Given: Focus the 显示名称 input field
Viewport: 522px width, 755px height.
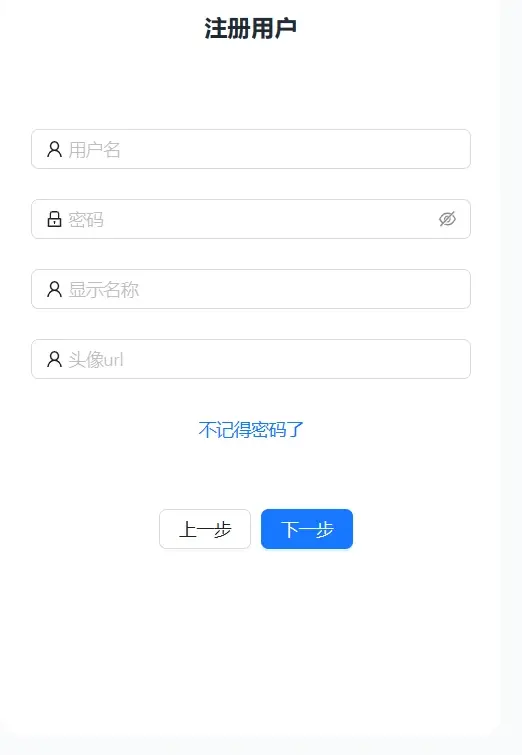Looking at the screenshot, I should pos(251,289).
